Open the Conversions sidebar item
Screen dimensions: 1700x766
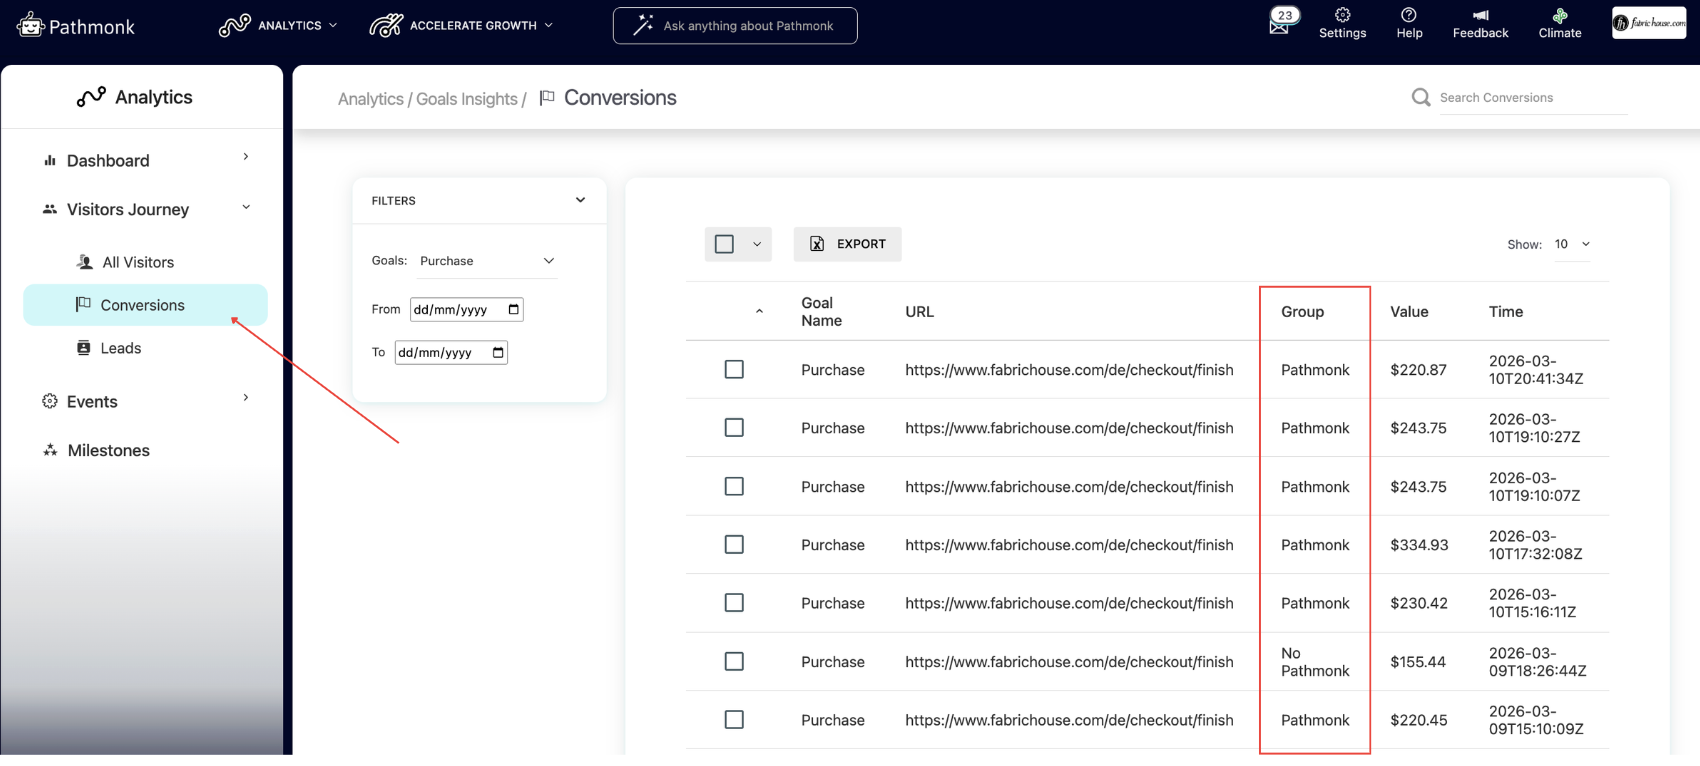(x=146, y=305)
